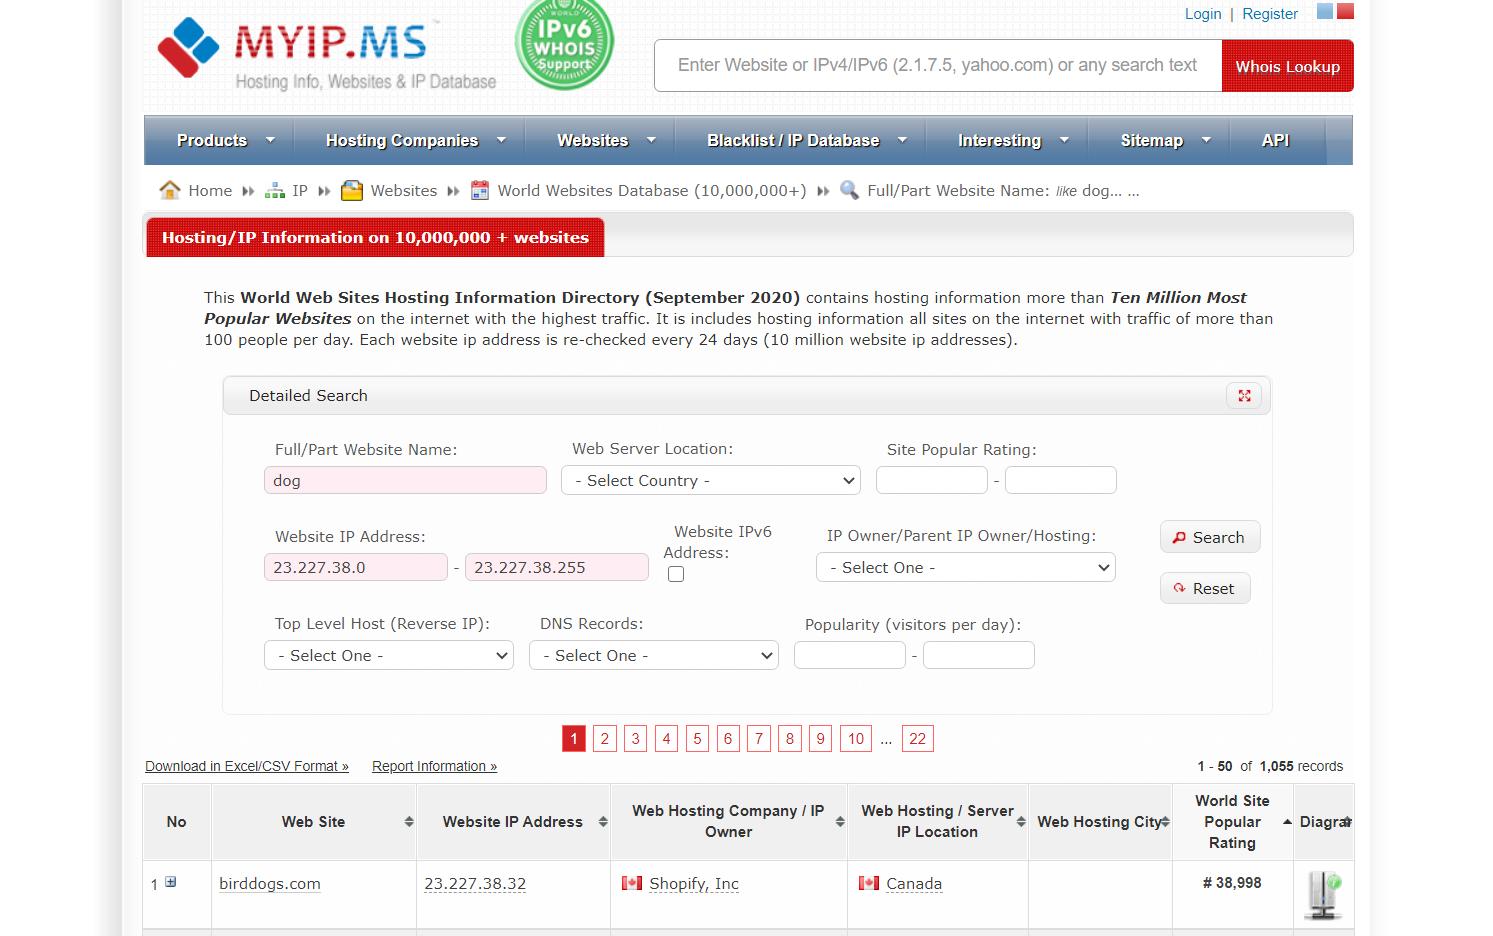Open the Shopify, Inc owner link

click(694, 884)
